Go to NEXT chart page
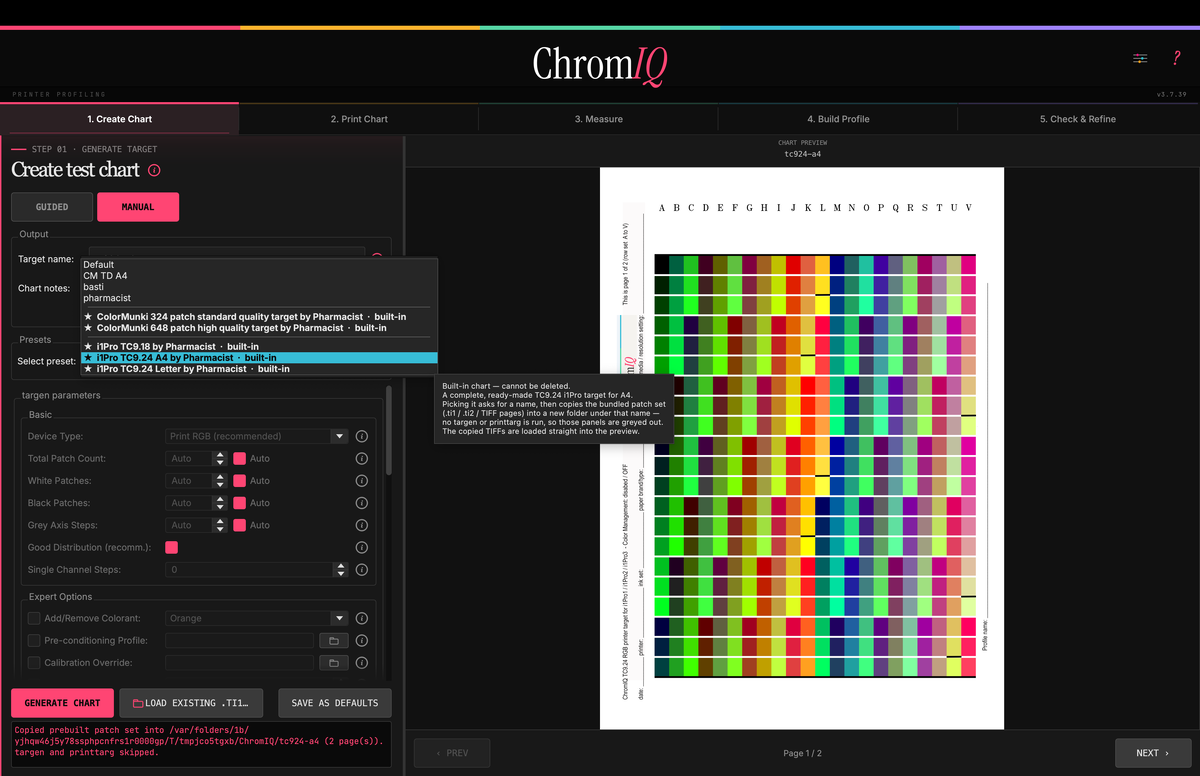Viewport: 1200px width, 776px height. tap(1153, 753)
